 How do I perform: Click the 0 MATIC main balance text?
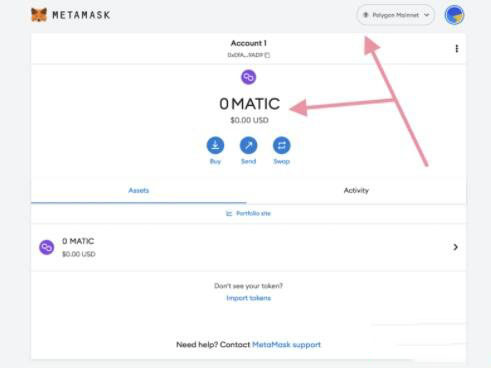(x=249, y=104)
